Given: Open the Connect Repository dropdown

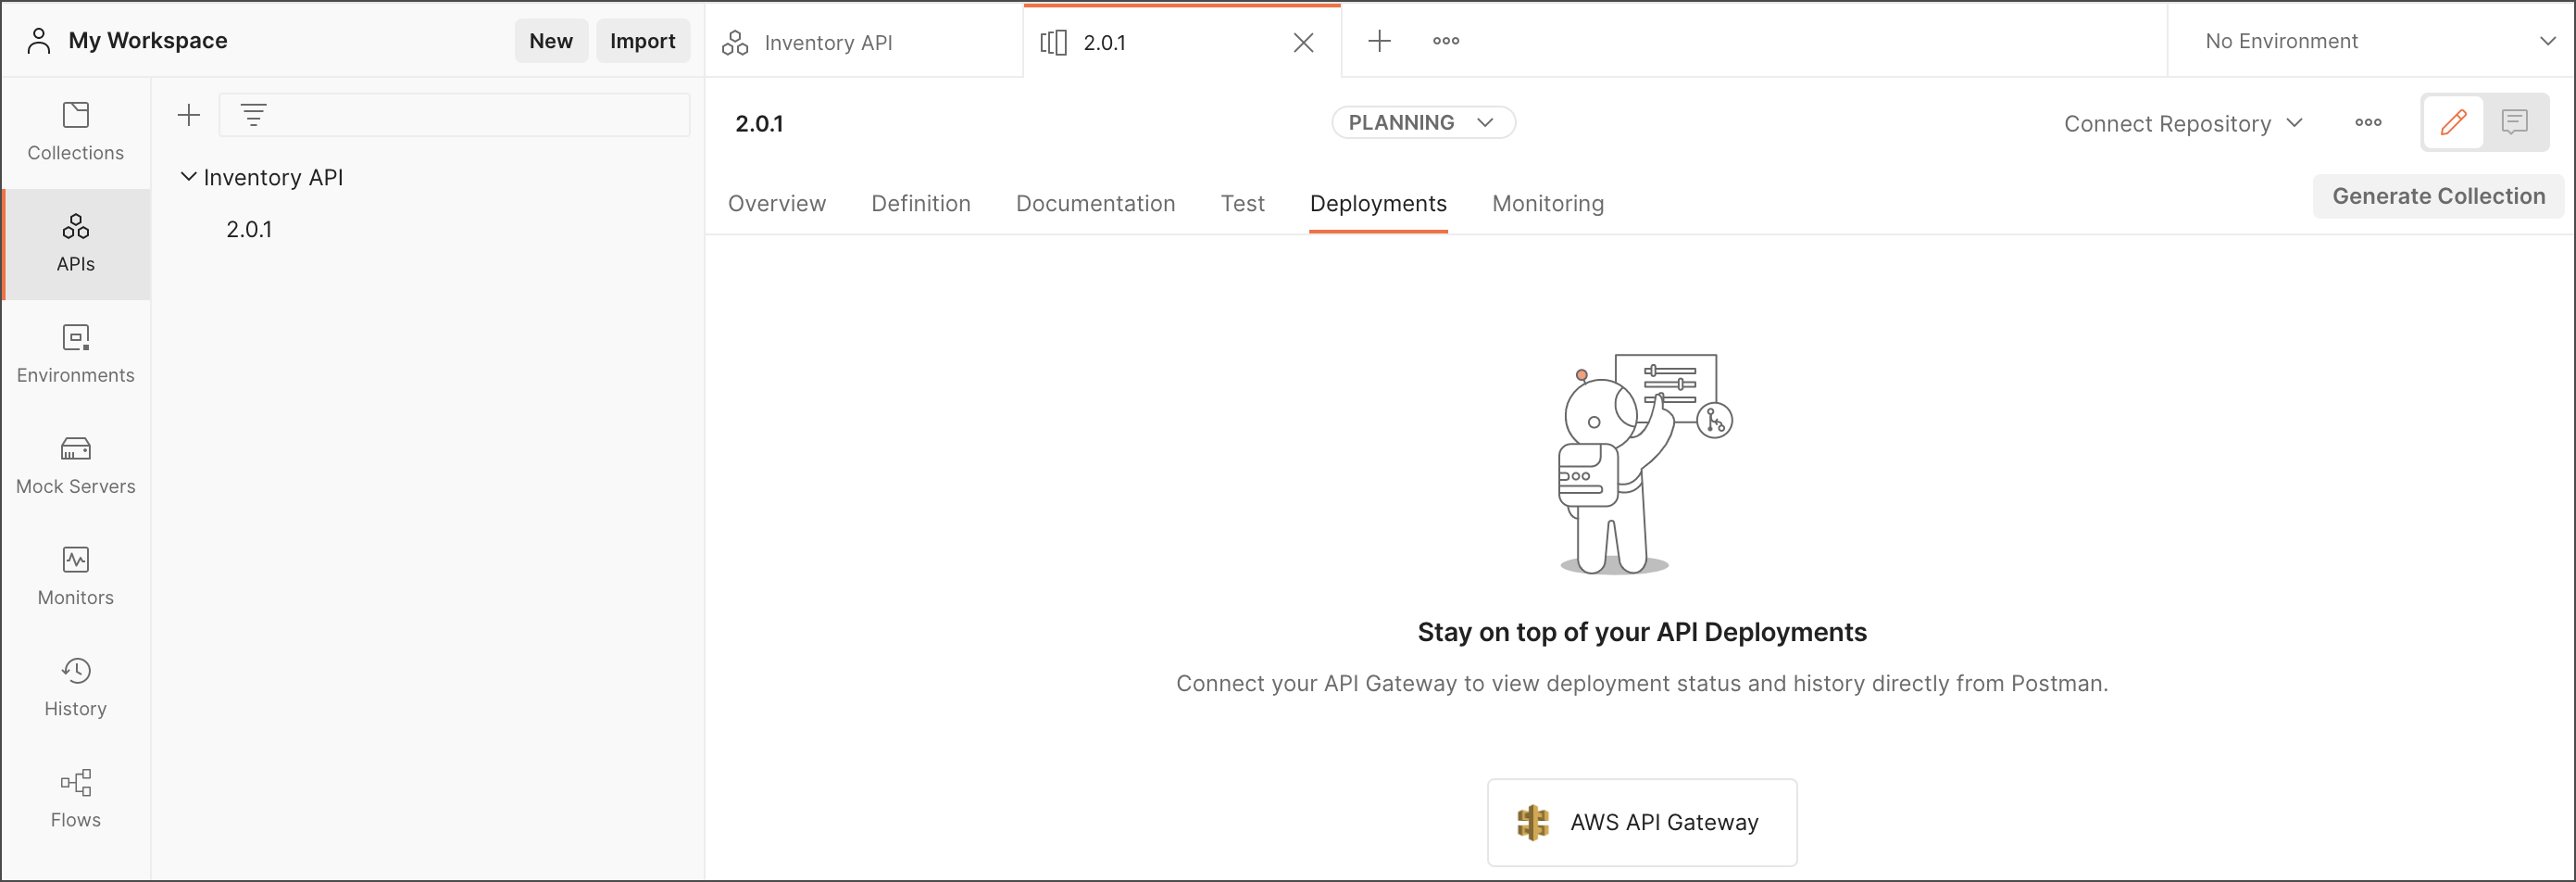Looking at the screenshot, I should coord(2184,123).
